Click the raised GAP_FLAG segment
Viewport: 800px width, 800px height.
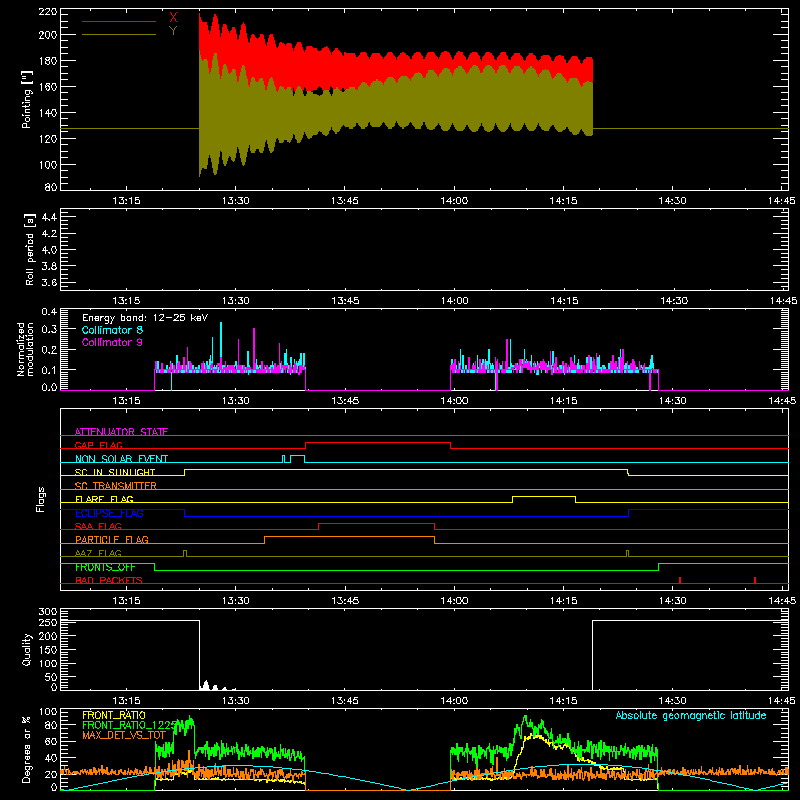coord(378,443)
